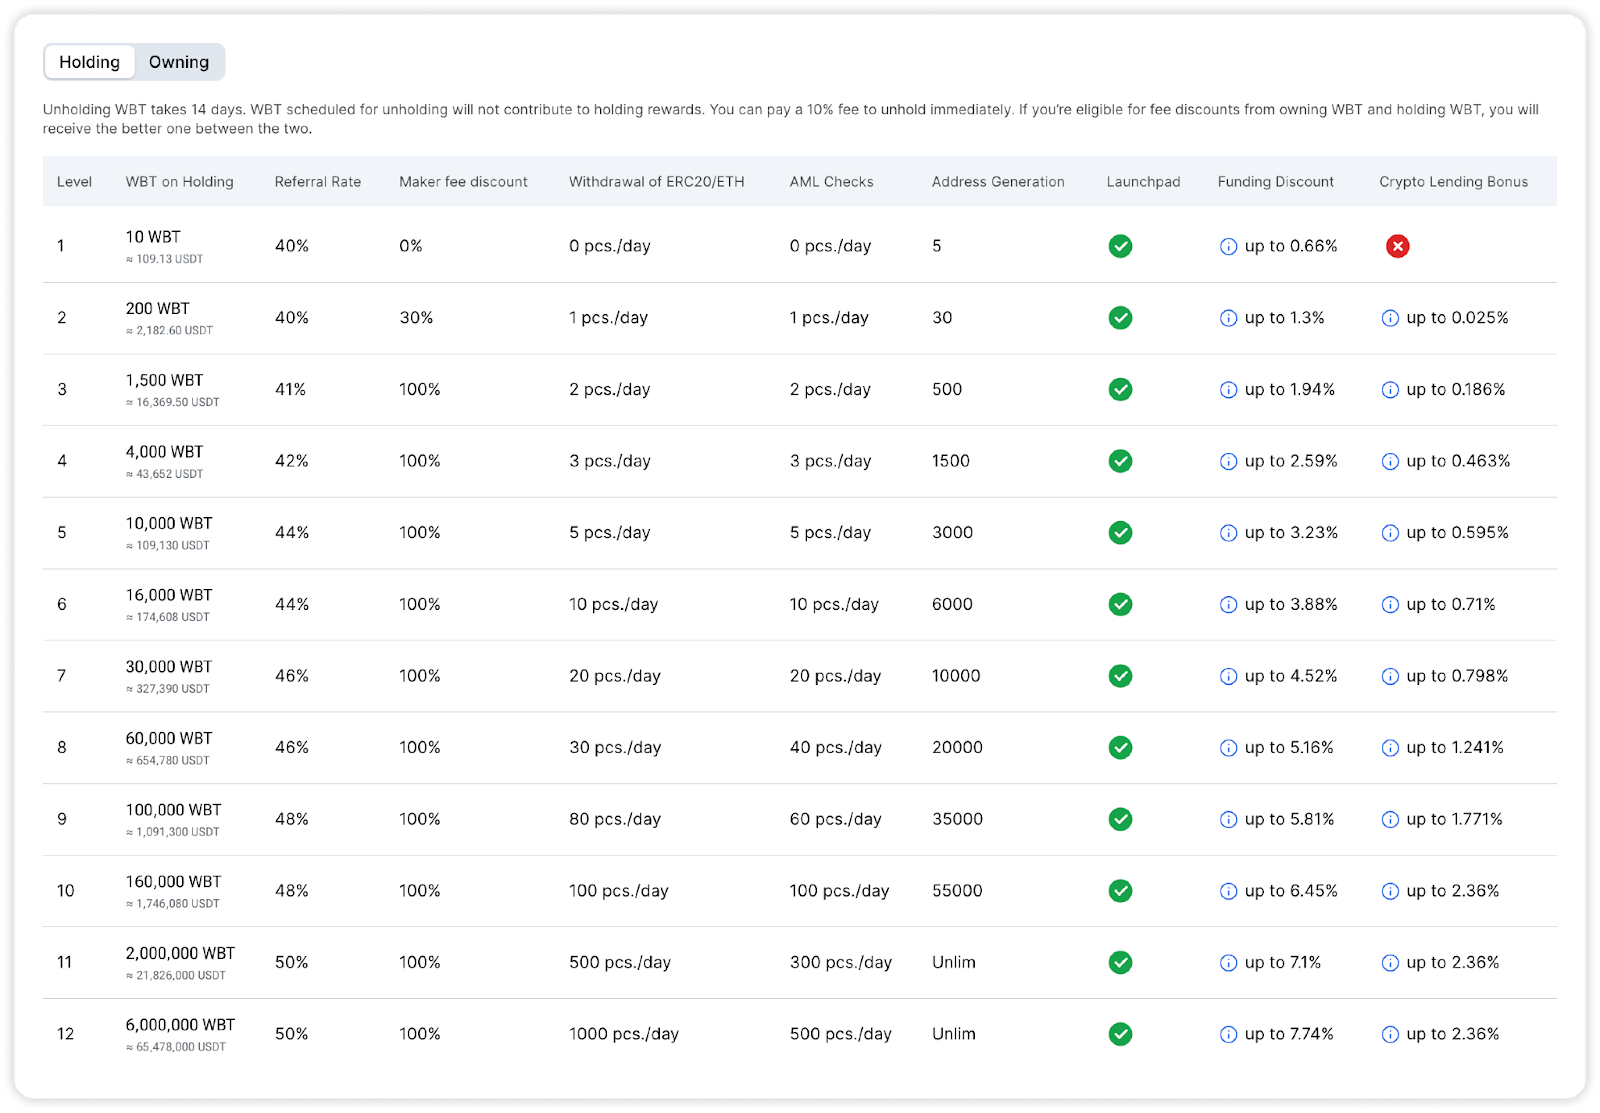Click the WBT on Holding column header
The height and width of the screenshot is (1113, 1600).
(x=179, y=182)
